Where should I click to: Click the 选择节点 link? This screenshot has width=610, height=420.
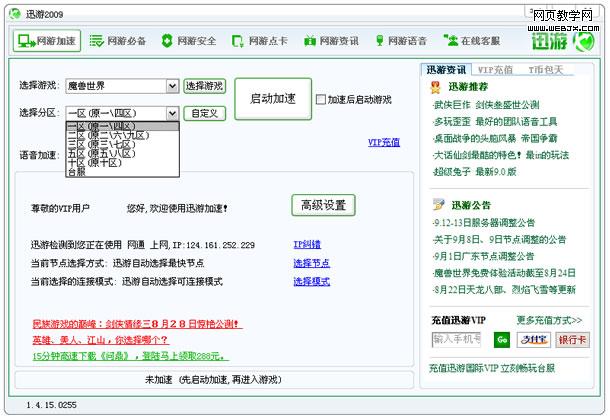pos(311,263)
